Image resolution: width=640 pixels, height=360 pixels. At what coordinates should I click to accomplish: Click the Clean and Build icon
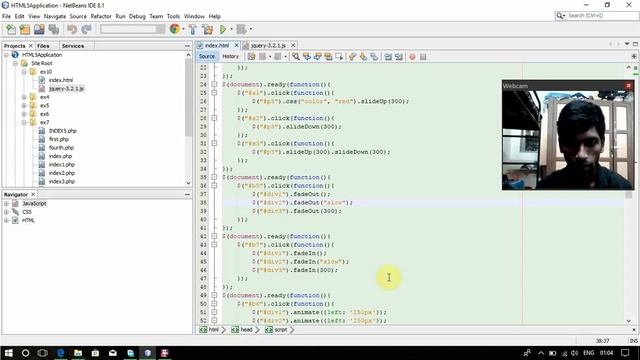click(207, 29)
